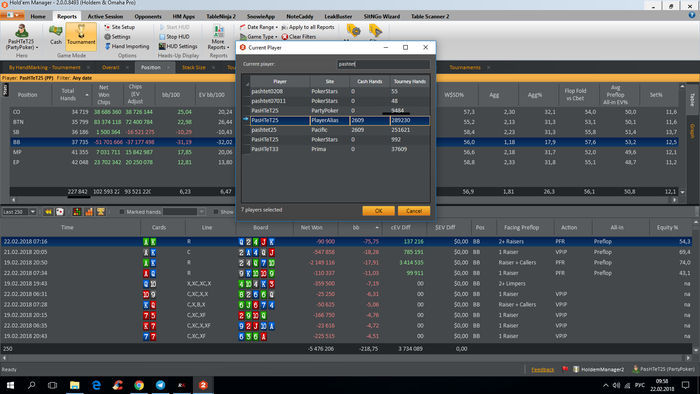Close the Tournaments report tab
Image resolution: width=700 pixels, height=394 pixels.
[x=488, y=67]
